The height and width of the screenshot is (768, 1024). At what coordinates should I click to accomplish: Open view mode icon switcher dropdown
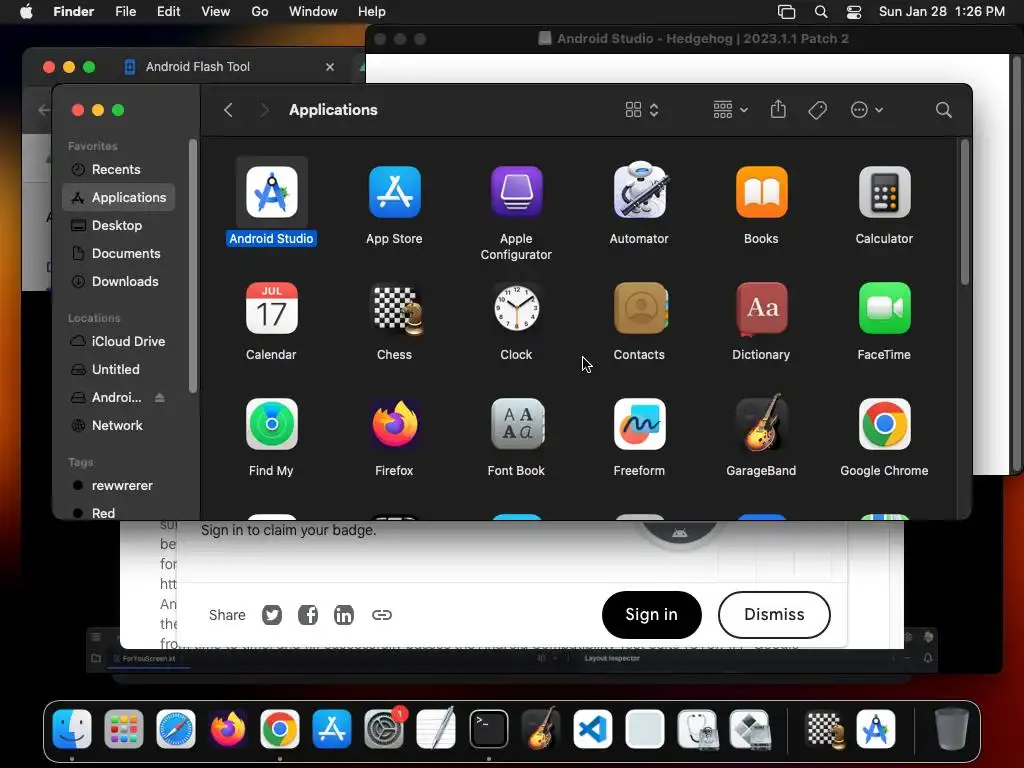(641, 110)
